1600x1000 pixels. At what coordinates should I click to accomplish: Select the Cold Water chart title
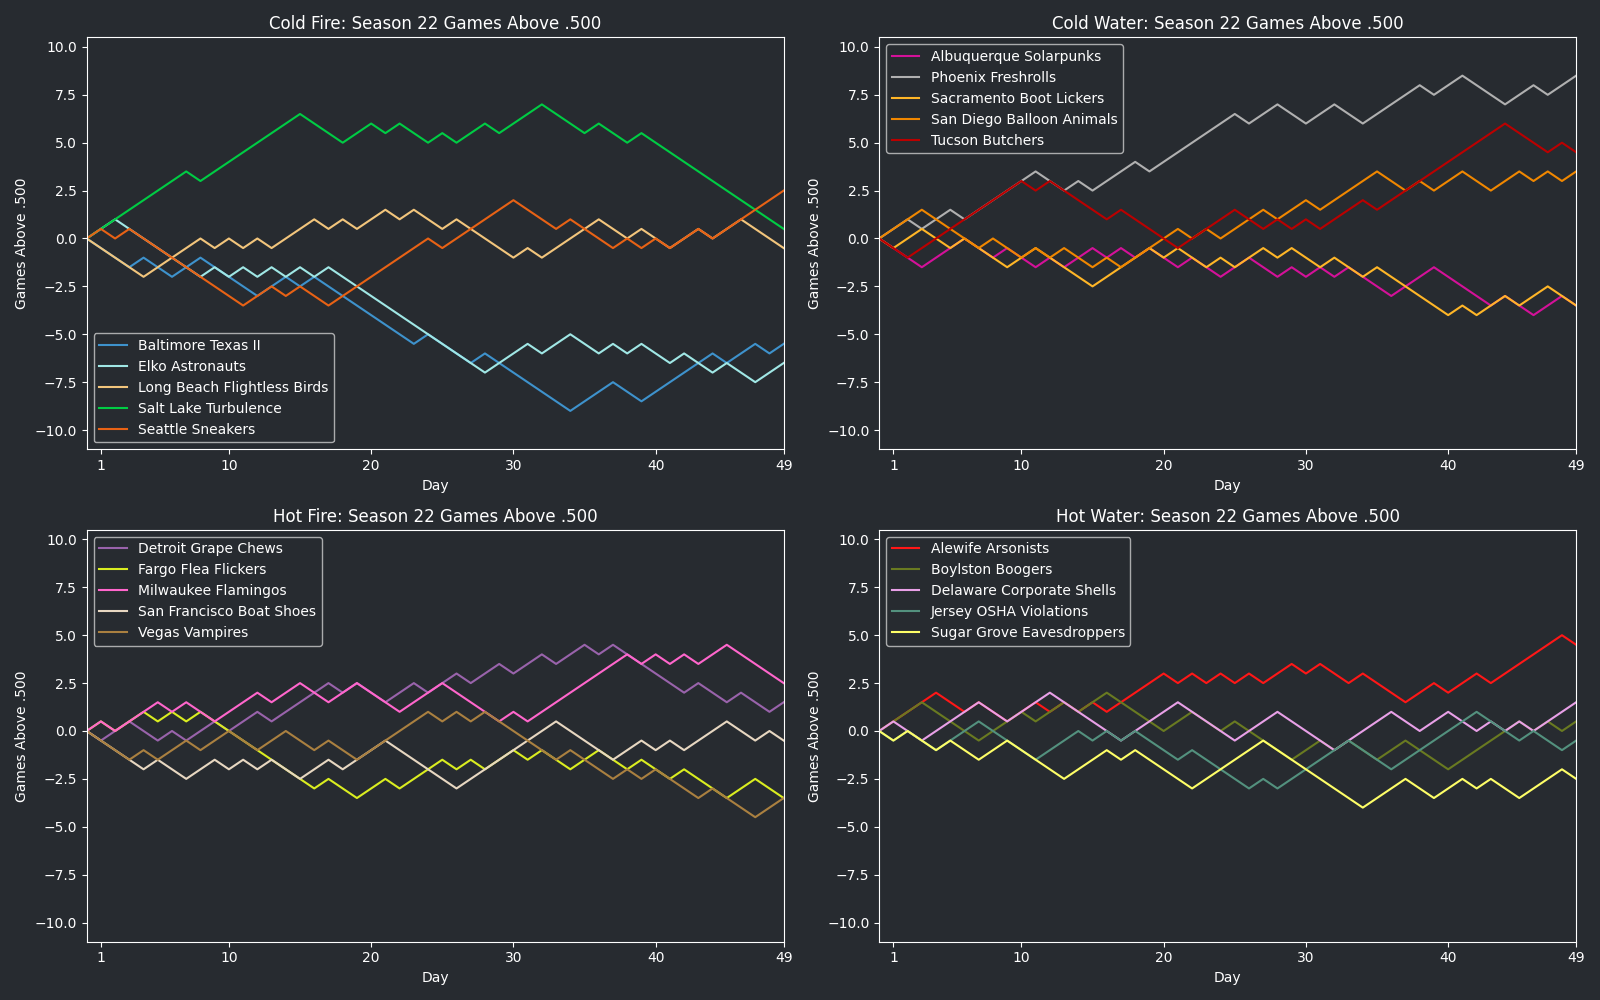coord(1227,23)
